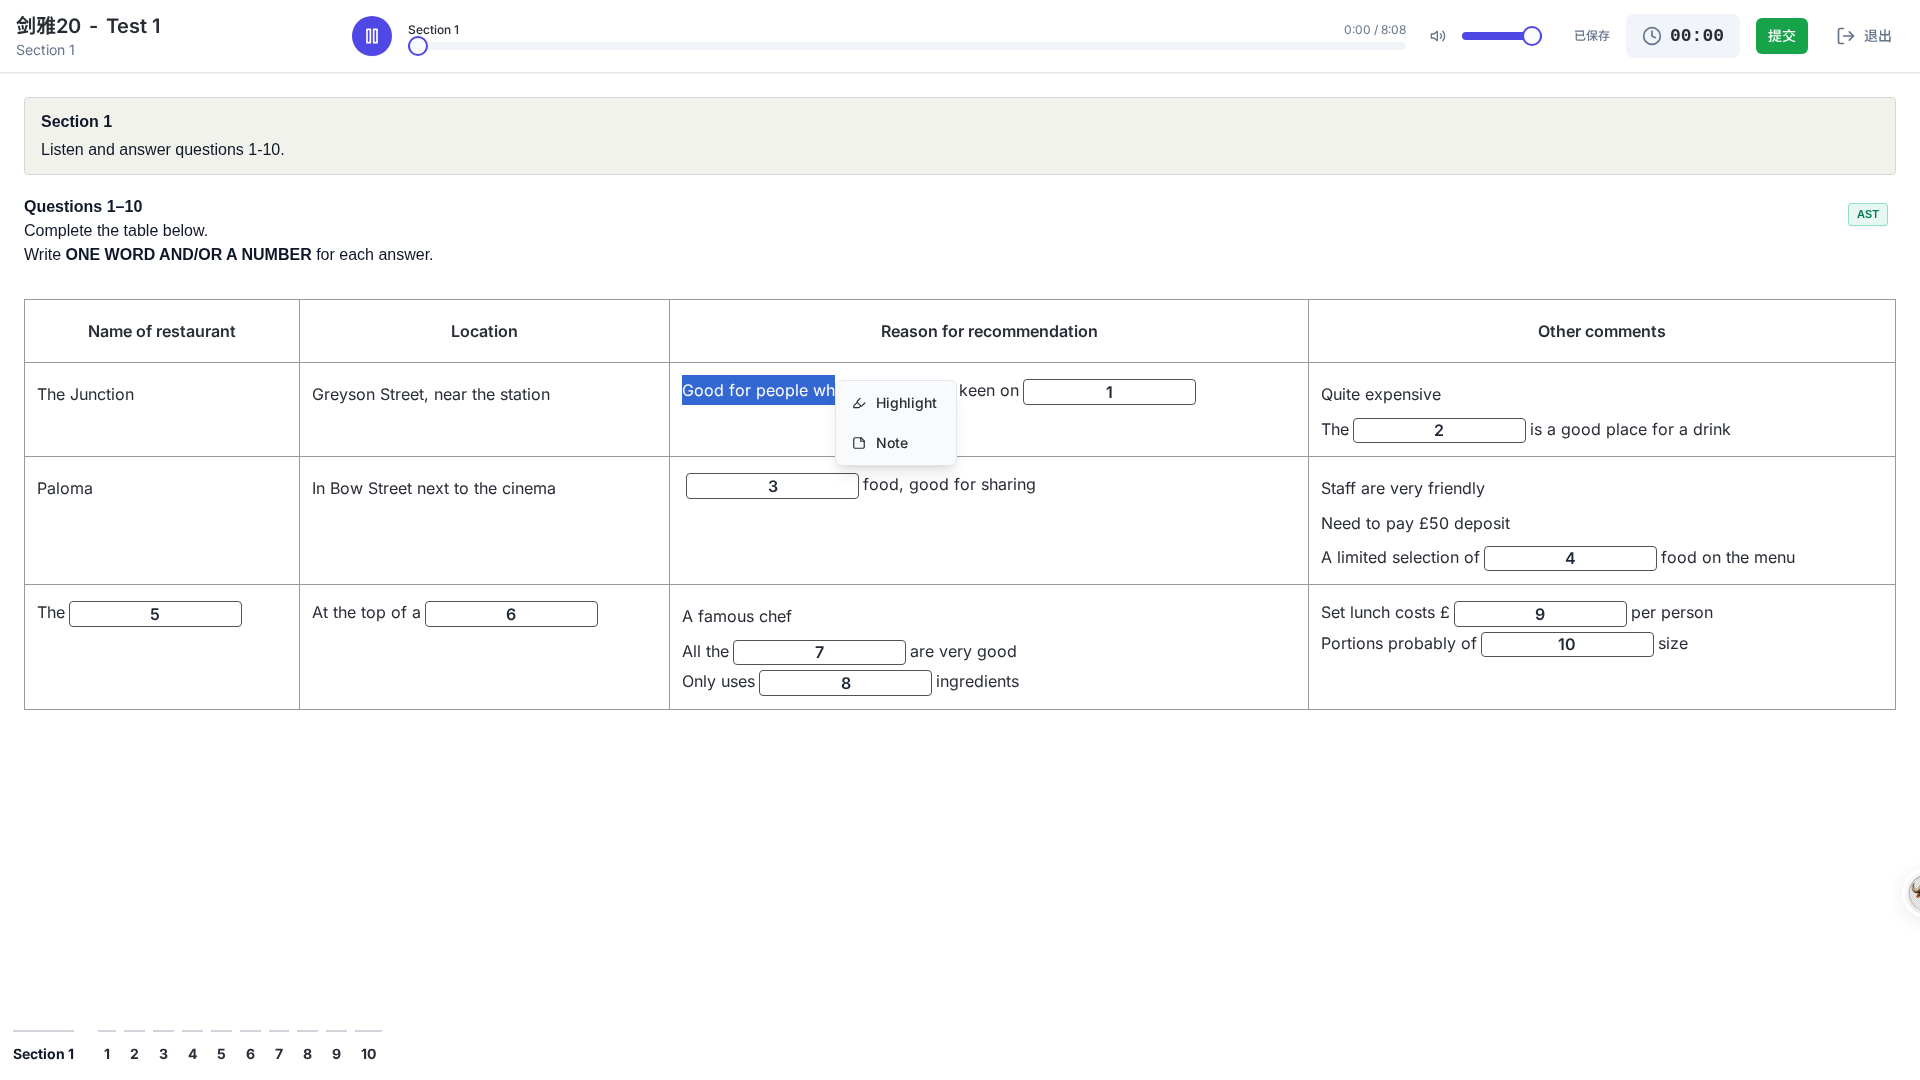Jump to question 9 in bottom navigator
1920x1080 pixels.
pos(336,1053)
